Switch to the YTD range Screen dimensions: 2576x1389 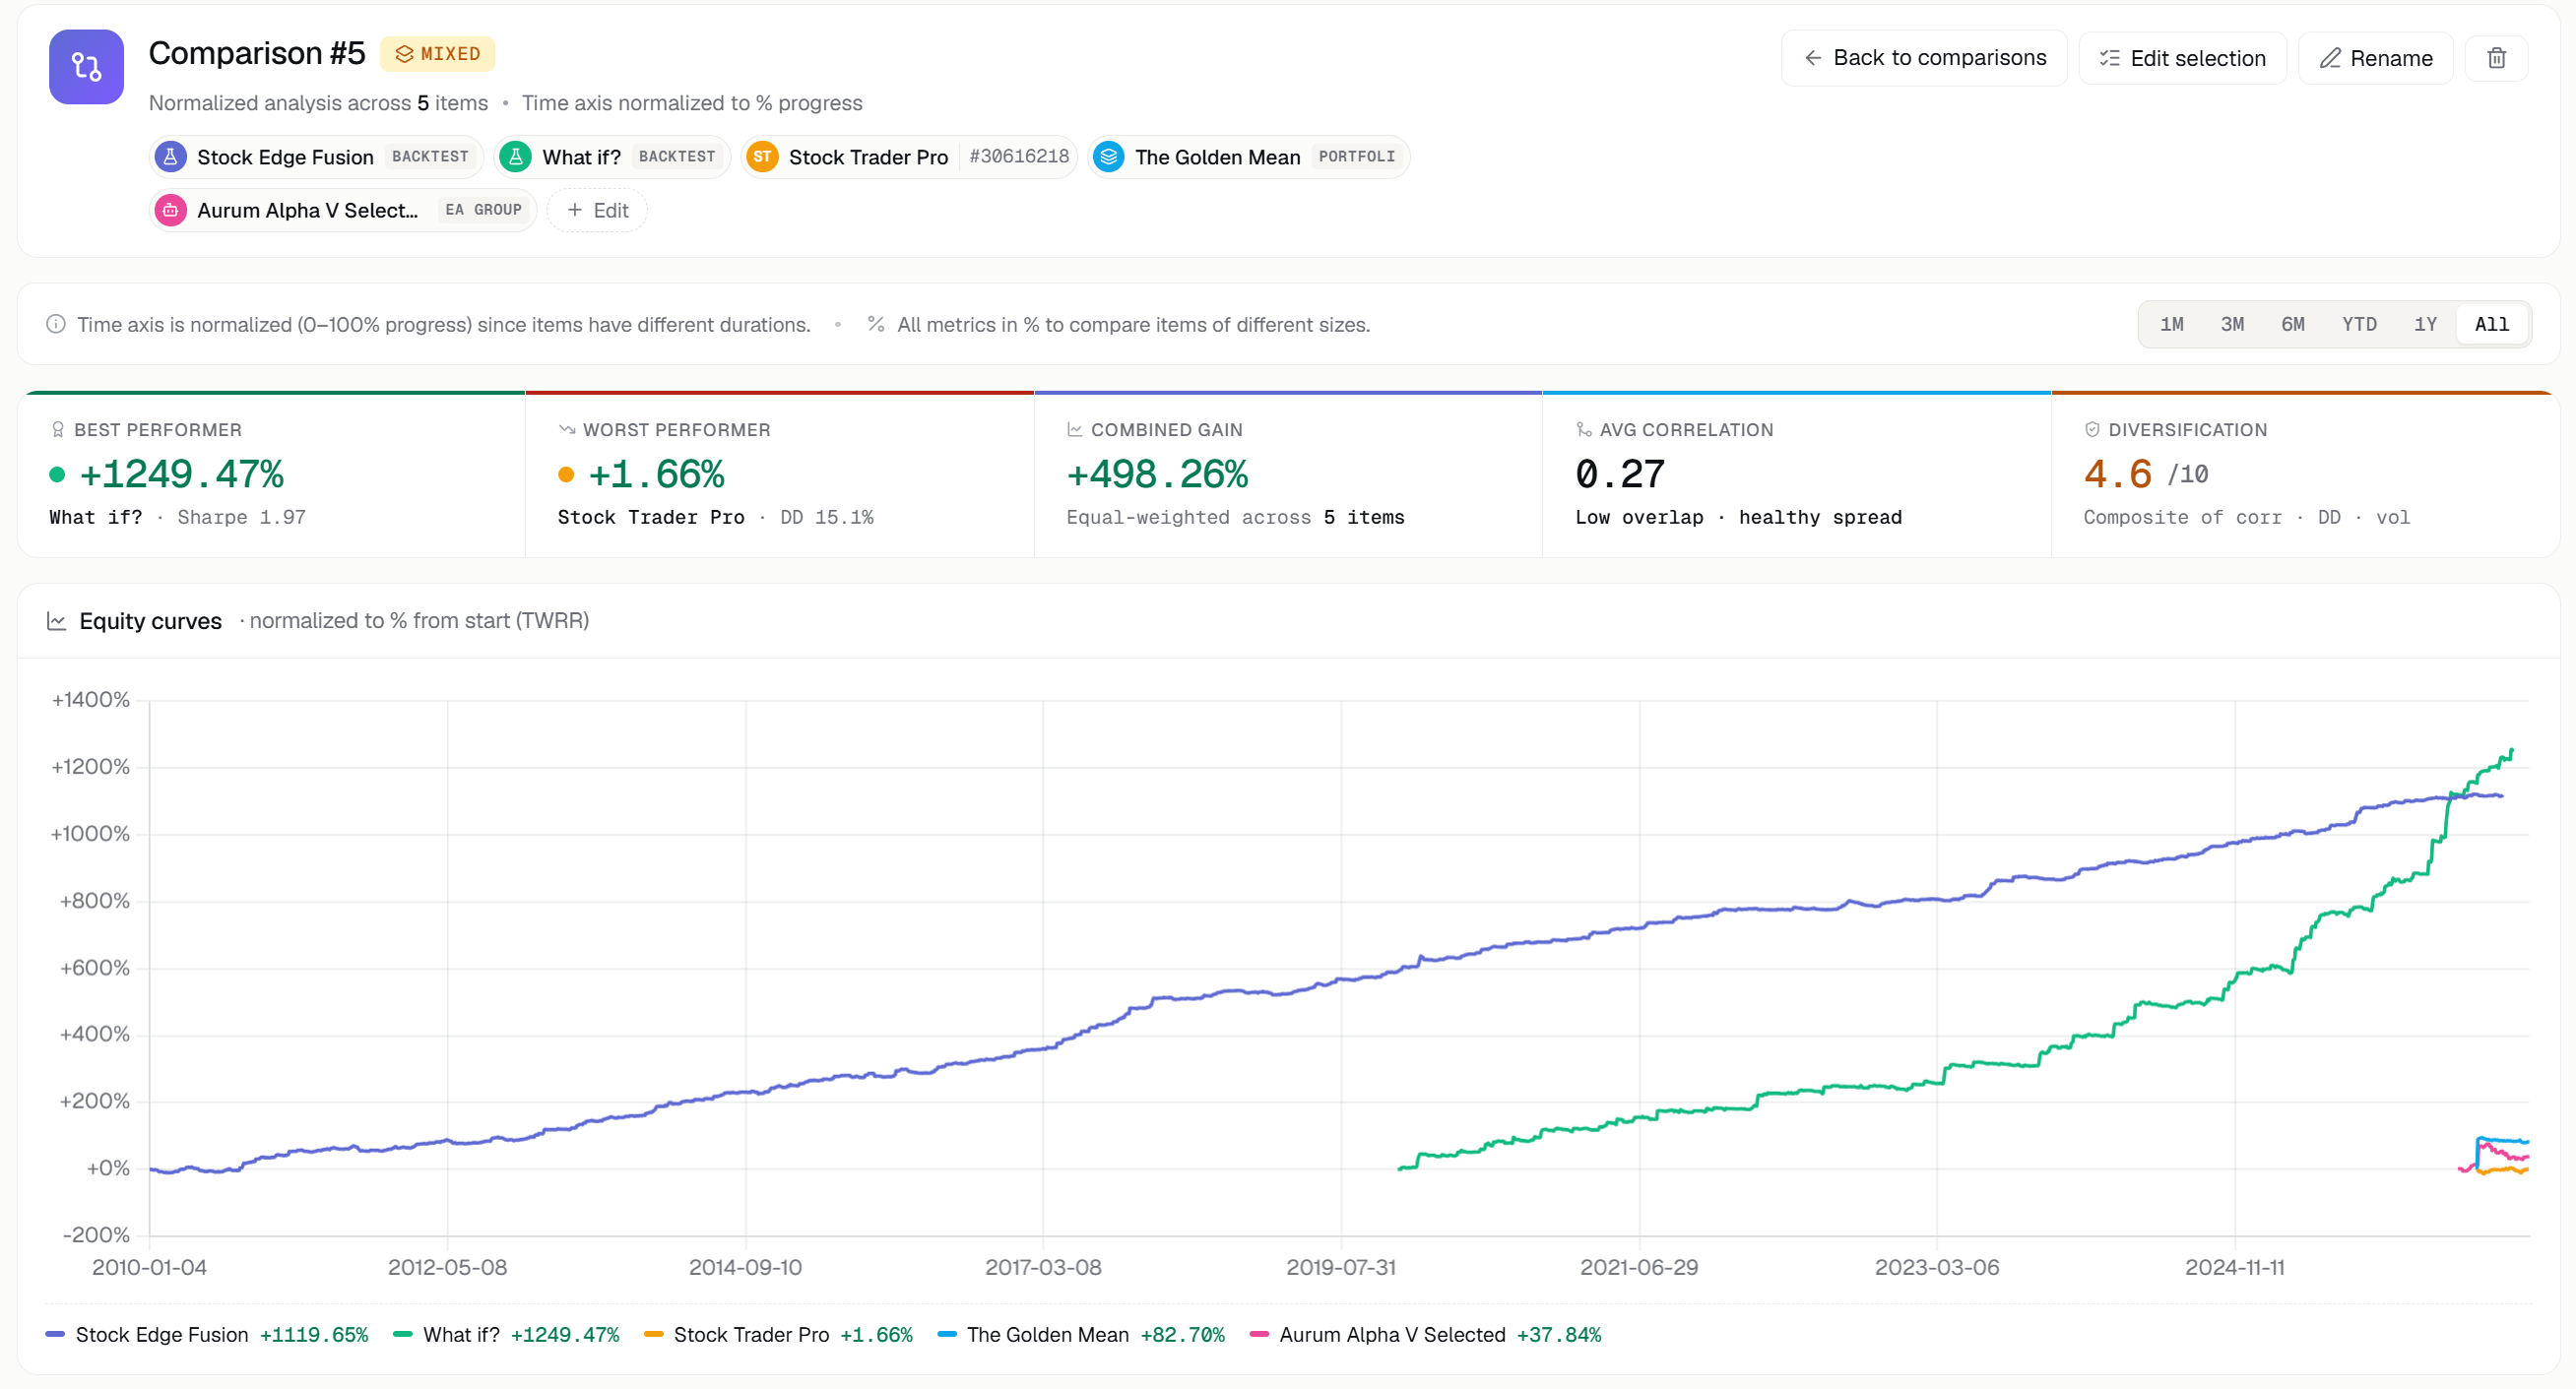[x=2359, y=324]
